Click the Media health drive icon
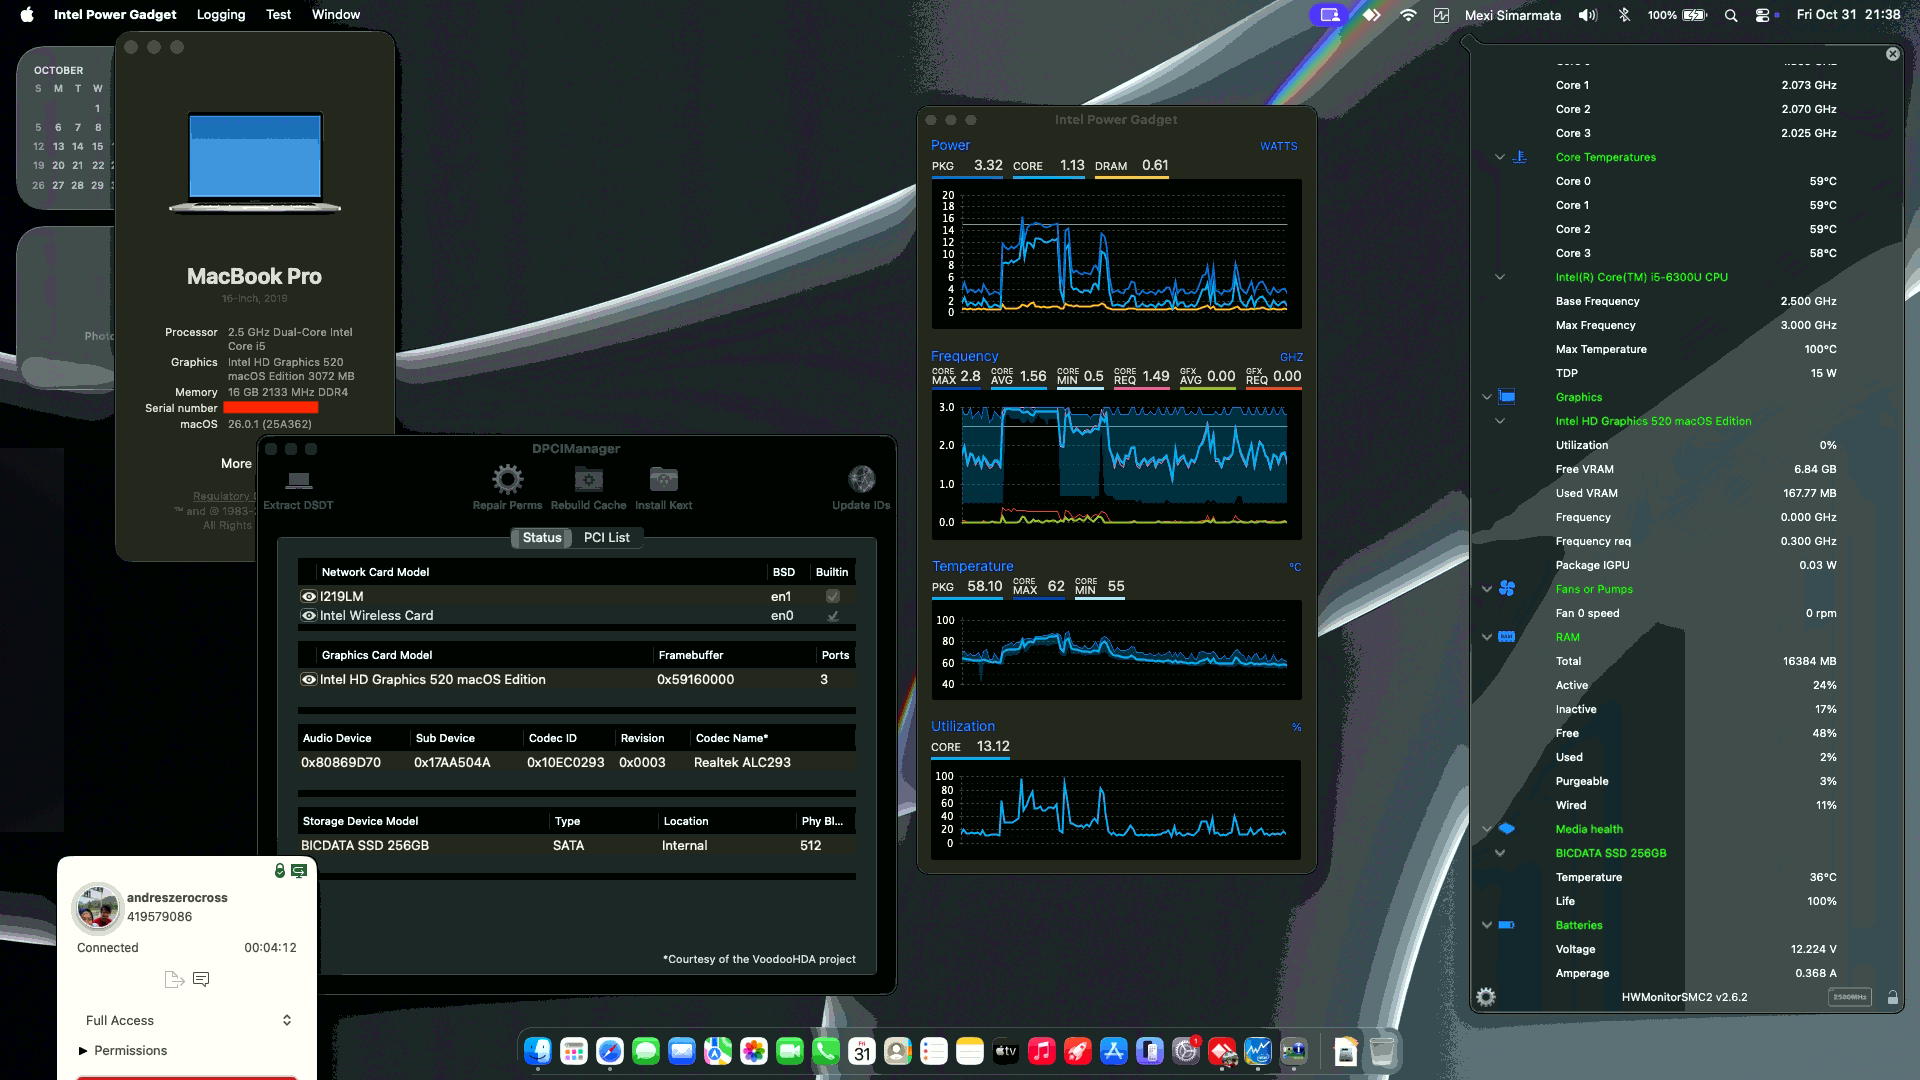This screenshot has height=1080, width=1920. 1507,829
